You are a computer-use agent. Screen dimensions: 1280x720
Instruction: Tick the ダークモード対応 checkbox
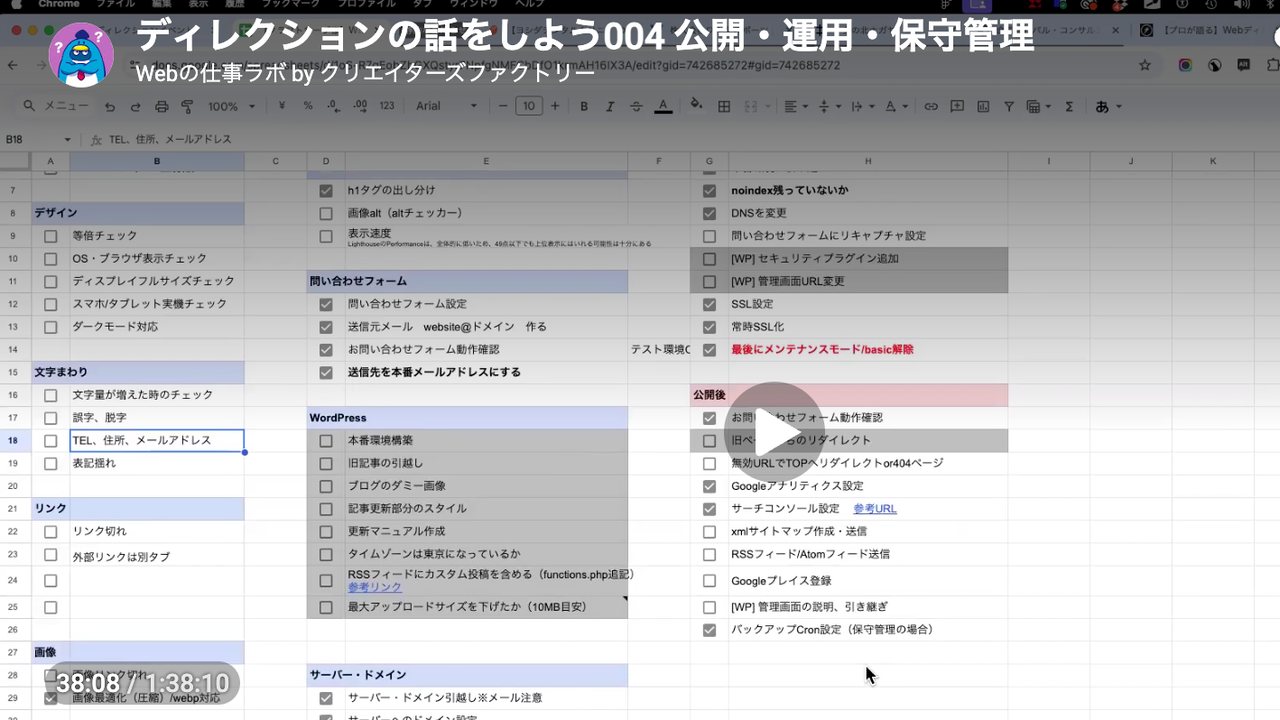50,327
